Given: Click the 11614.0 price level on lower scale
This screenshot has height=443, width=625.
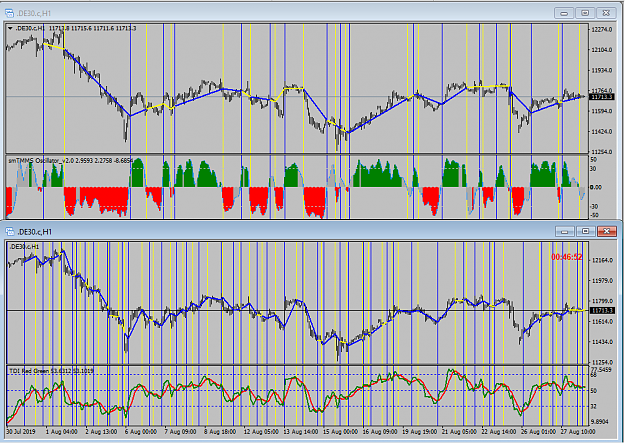Looking at the screenshot, I should pos(602,321).
